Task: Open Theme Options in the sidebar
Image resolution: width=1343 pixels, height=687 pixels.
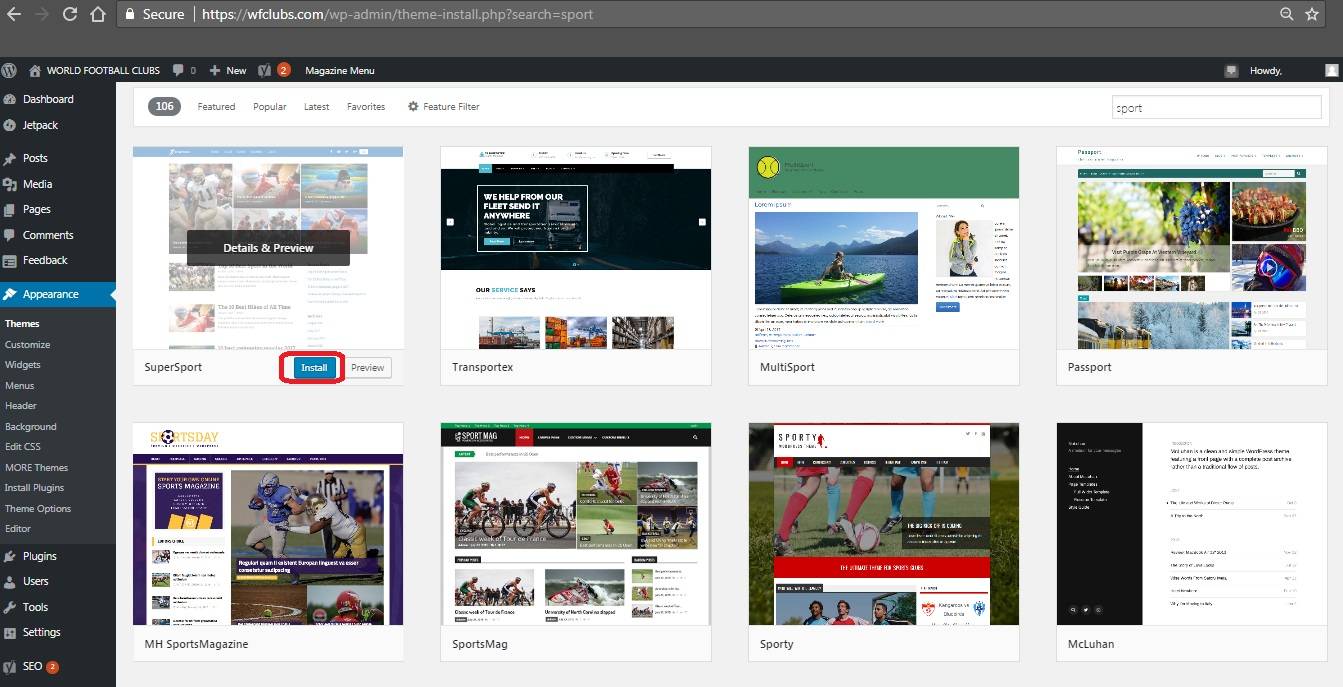Action: [x=38, y=508]
